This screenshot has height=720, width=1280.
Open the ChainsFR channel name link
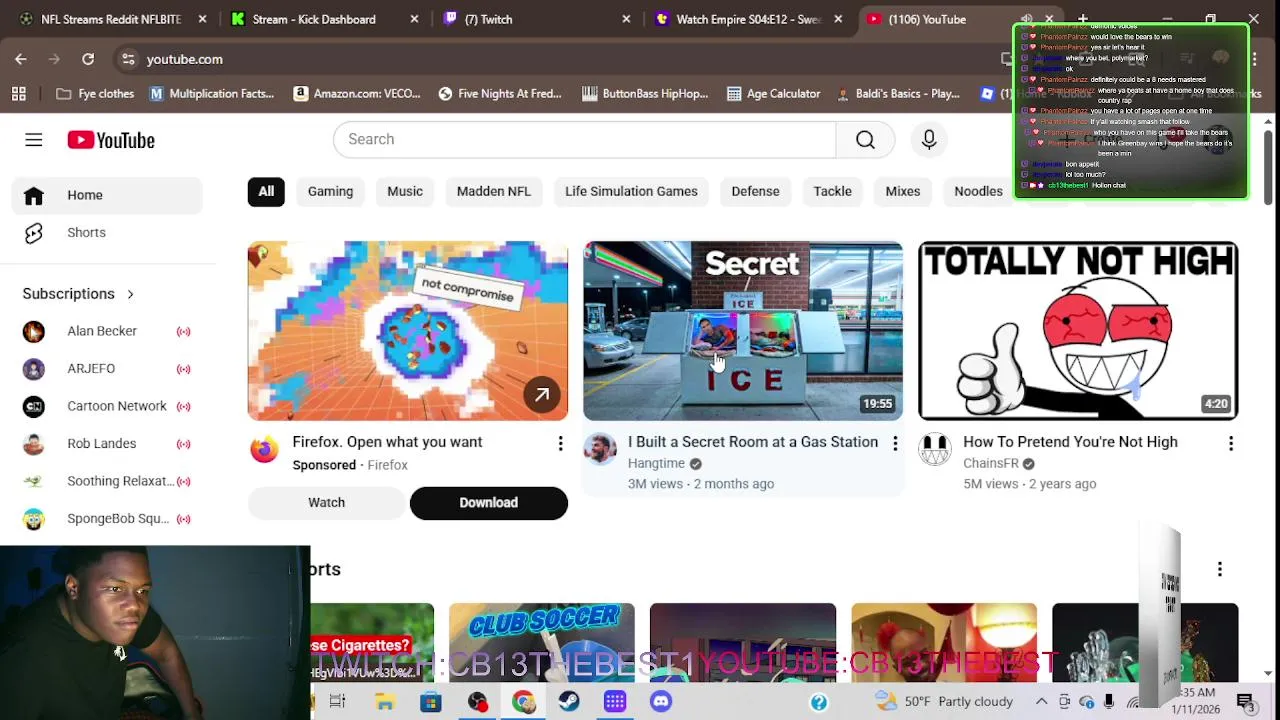click(x=990, y=464)
